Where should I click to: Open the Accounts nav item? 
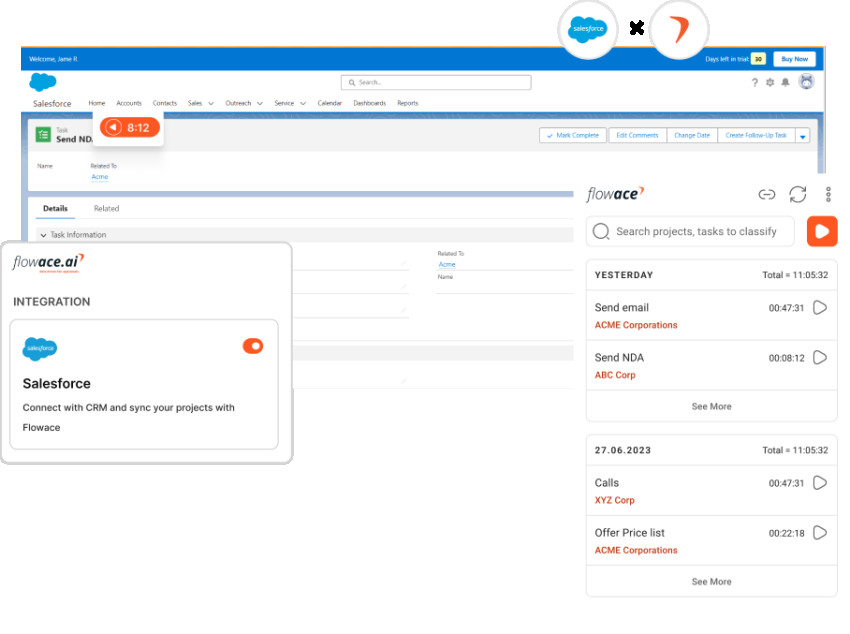(129, 103)
